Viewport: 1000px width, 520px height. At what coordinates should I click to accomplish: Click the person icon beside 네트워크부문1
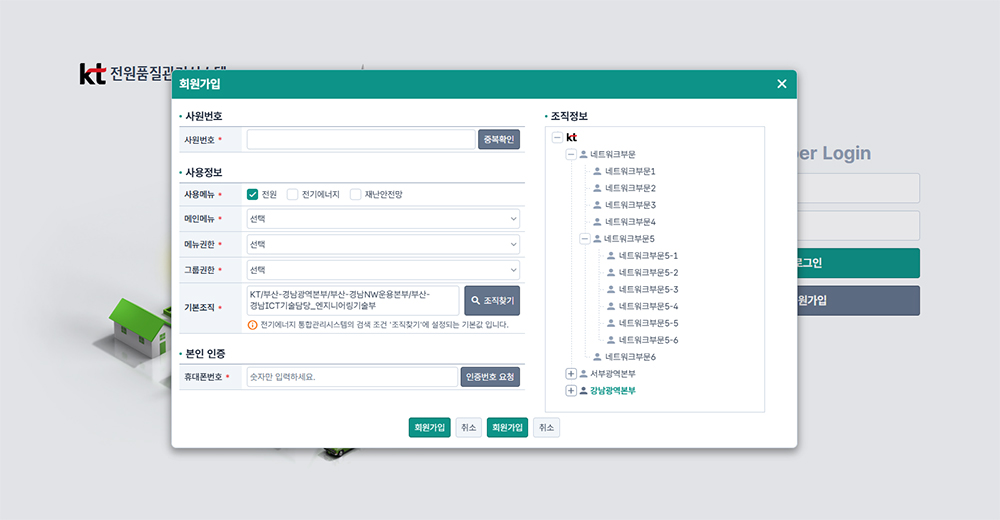597,171
